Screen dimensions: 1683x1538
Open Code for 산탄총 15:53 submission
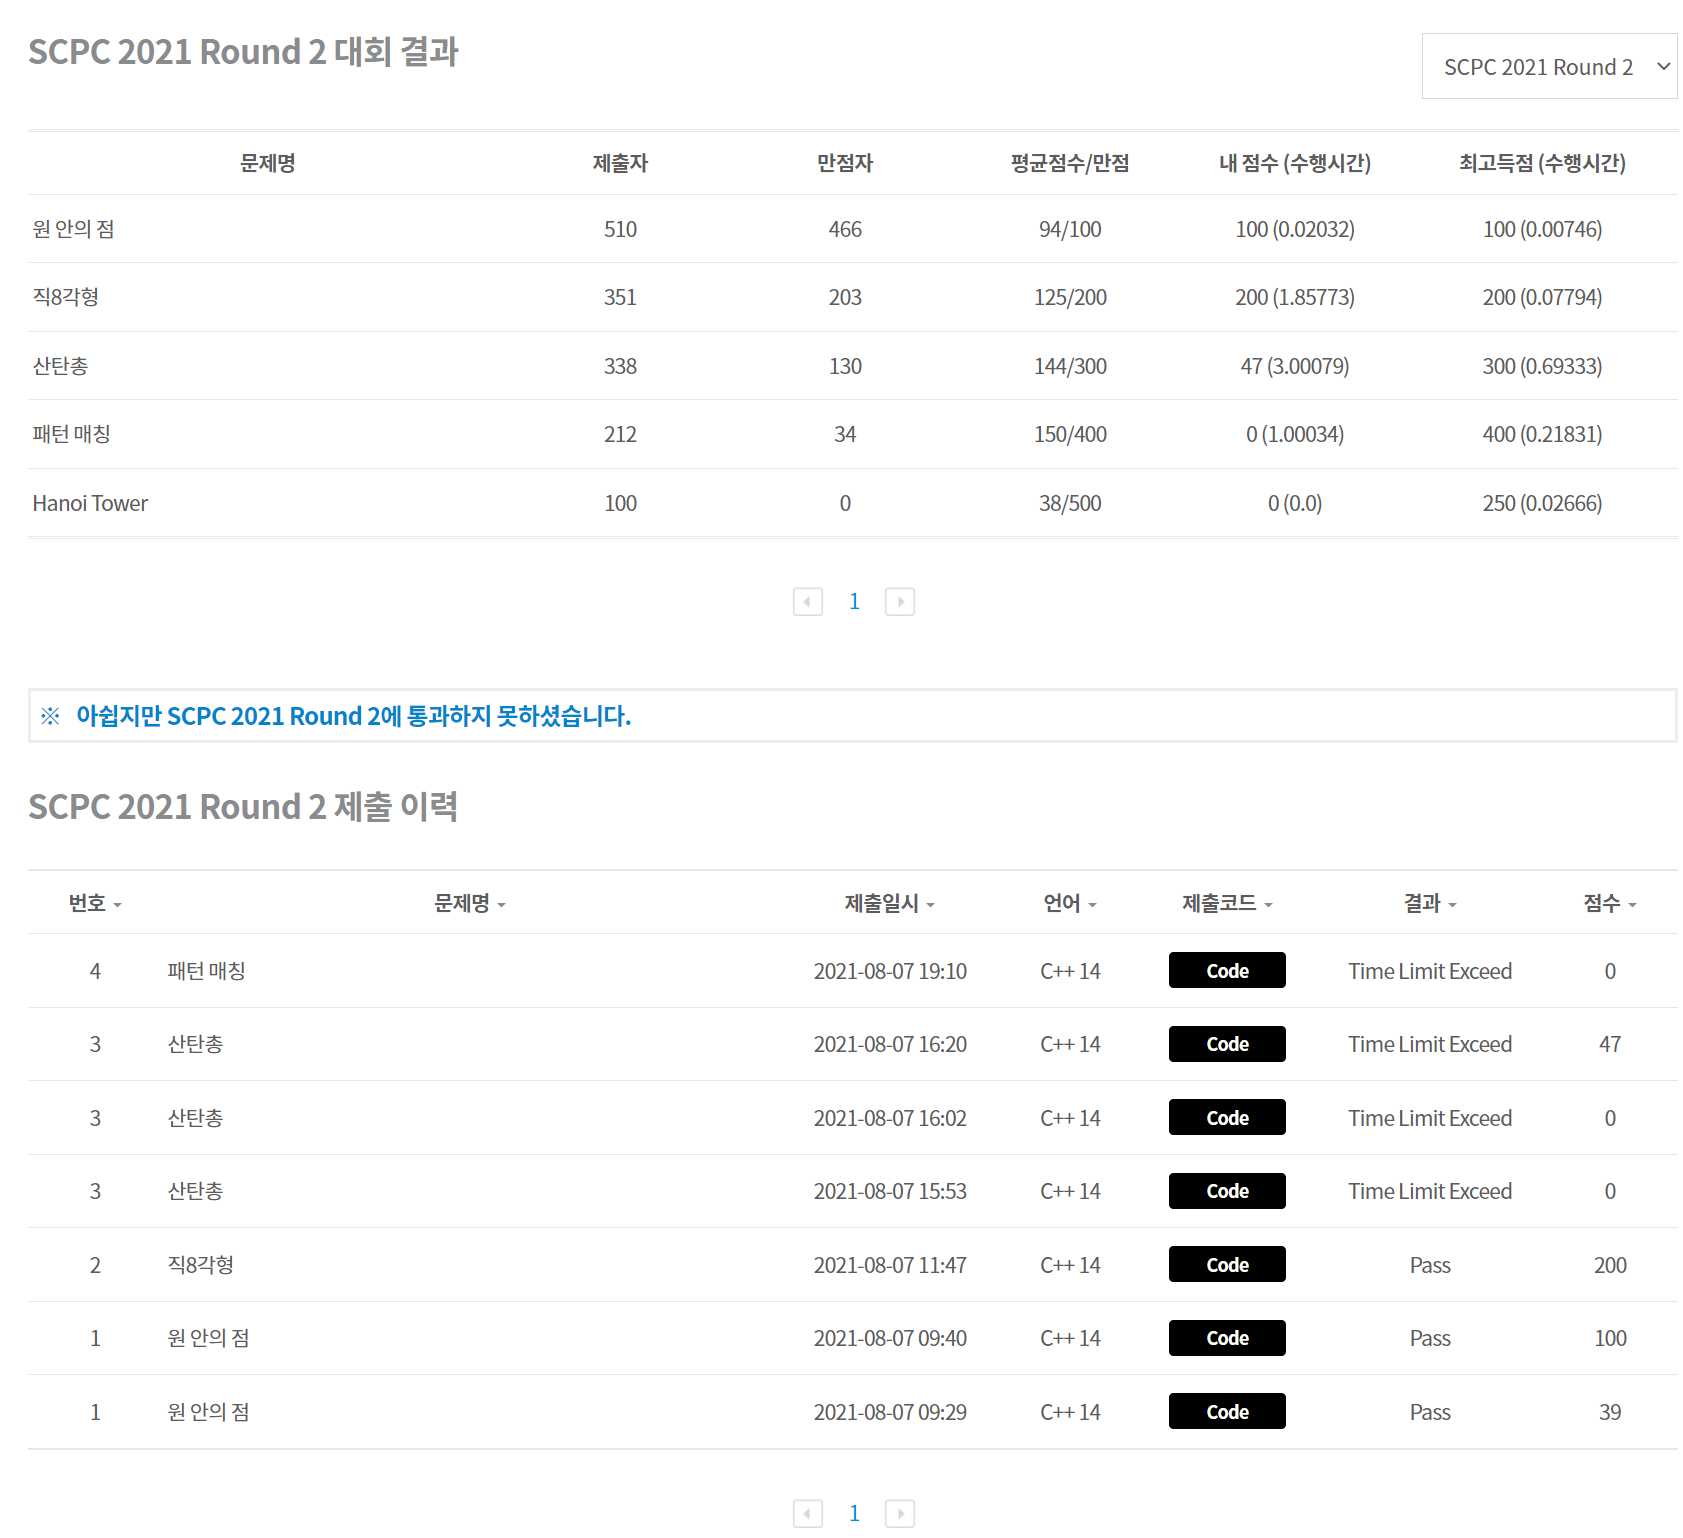coord(1227,1191)
